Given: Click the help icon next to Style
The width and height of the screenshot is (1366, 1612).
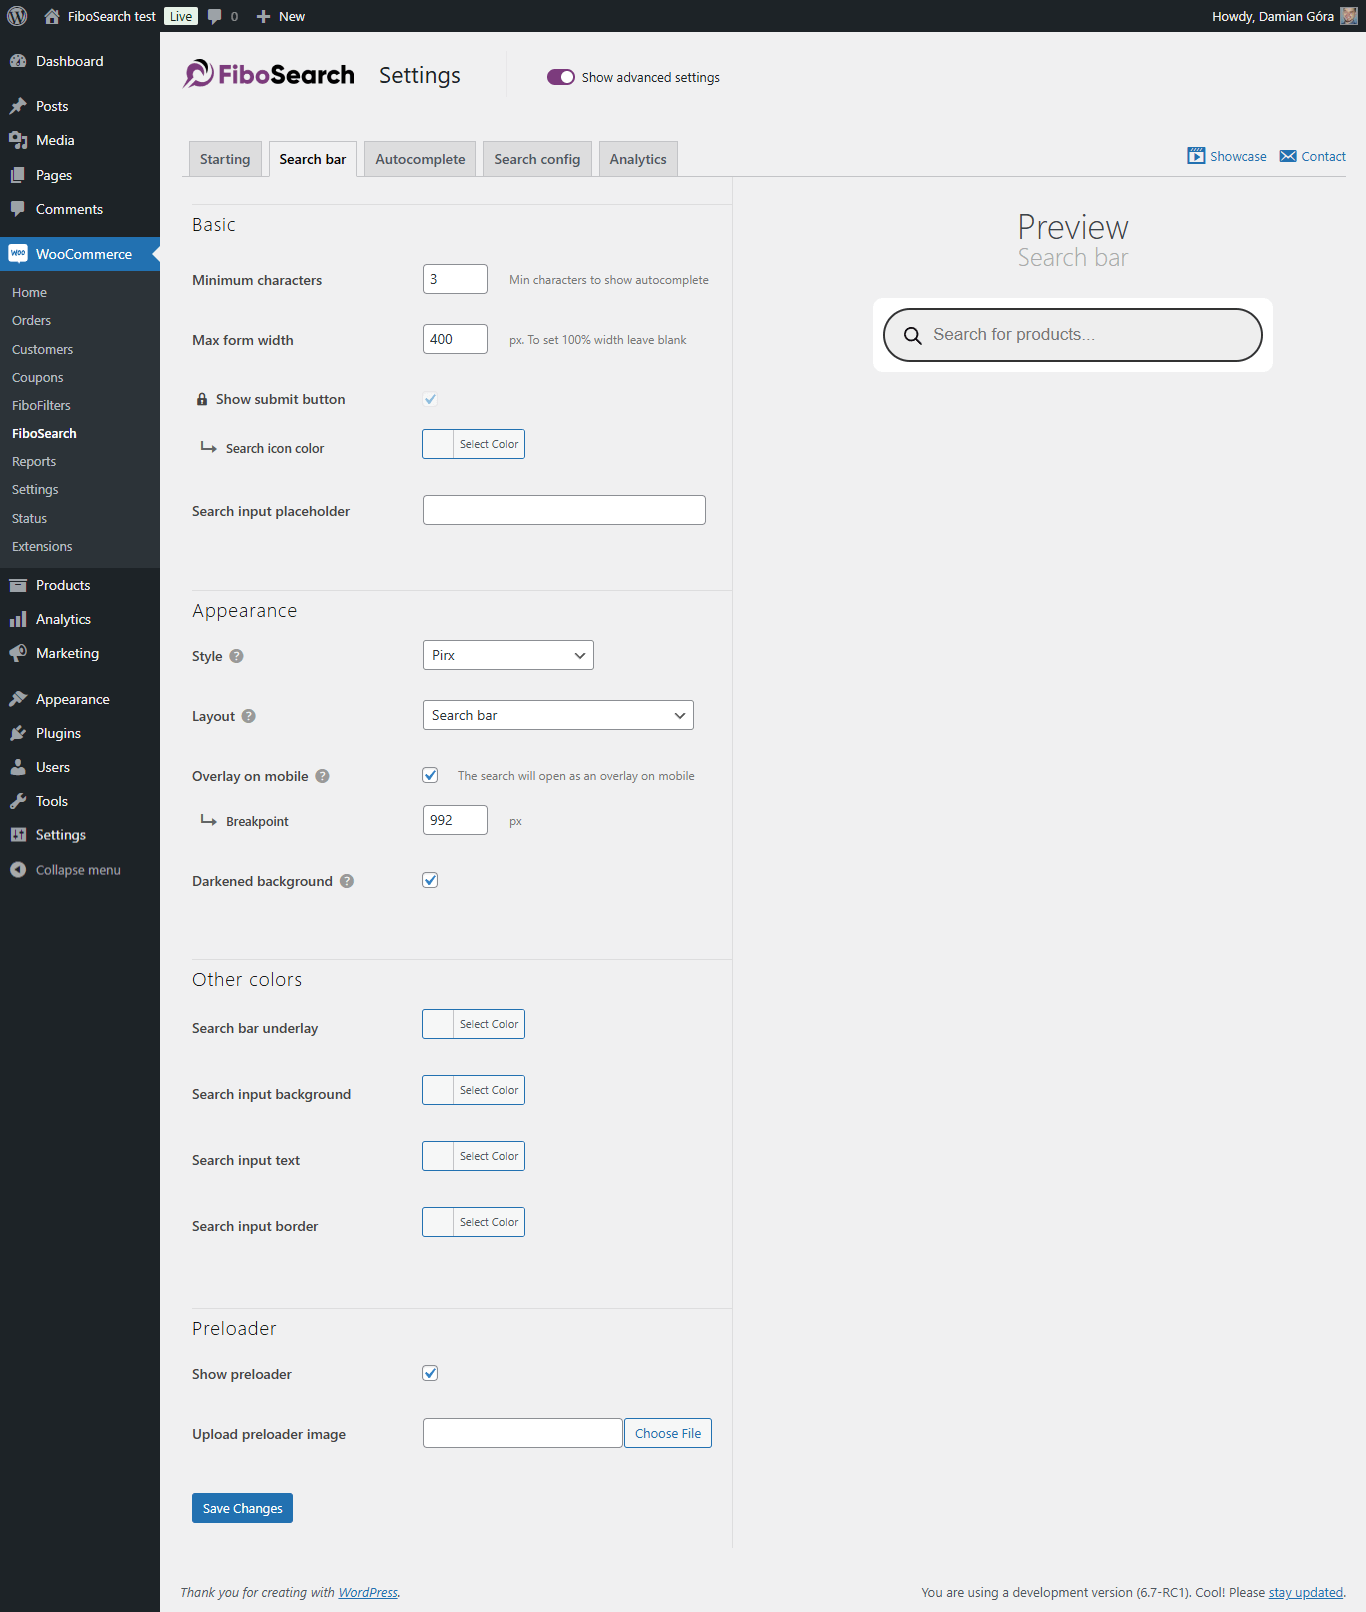Looking at the screenshot, I should click(x=236, y=656).
